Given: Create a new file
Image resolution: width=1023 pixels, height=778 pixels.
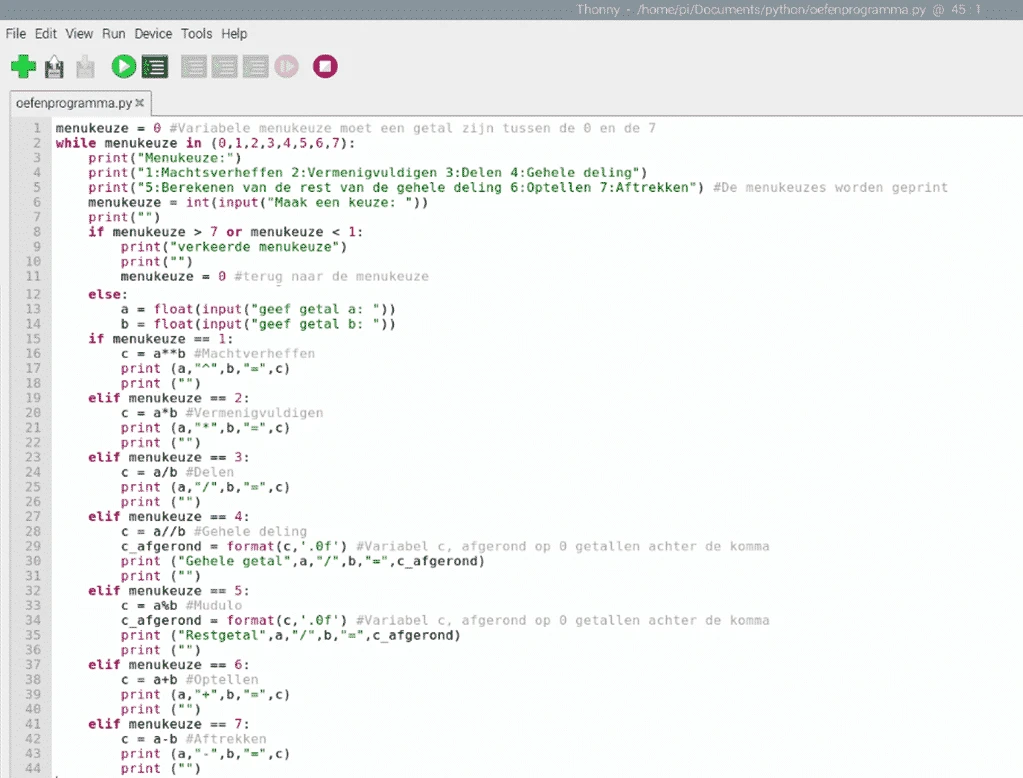Looking at the screenshot, I should pyautogui.click(x=22, y=66).
